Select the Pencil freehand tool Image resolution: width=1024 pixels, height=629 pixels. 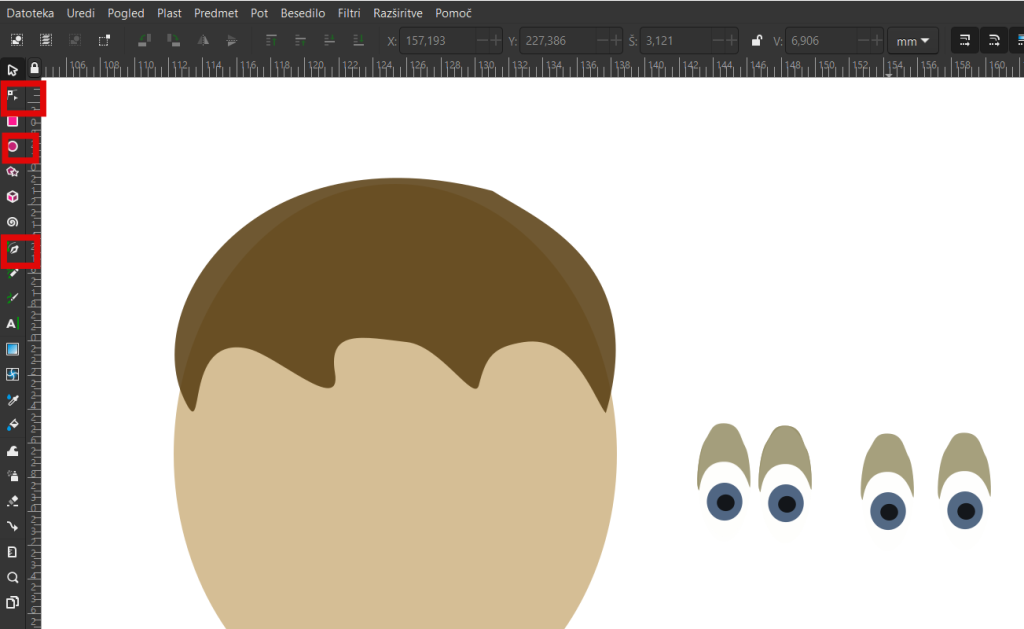point(12,273)
